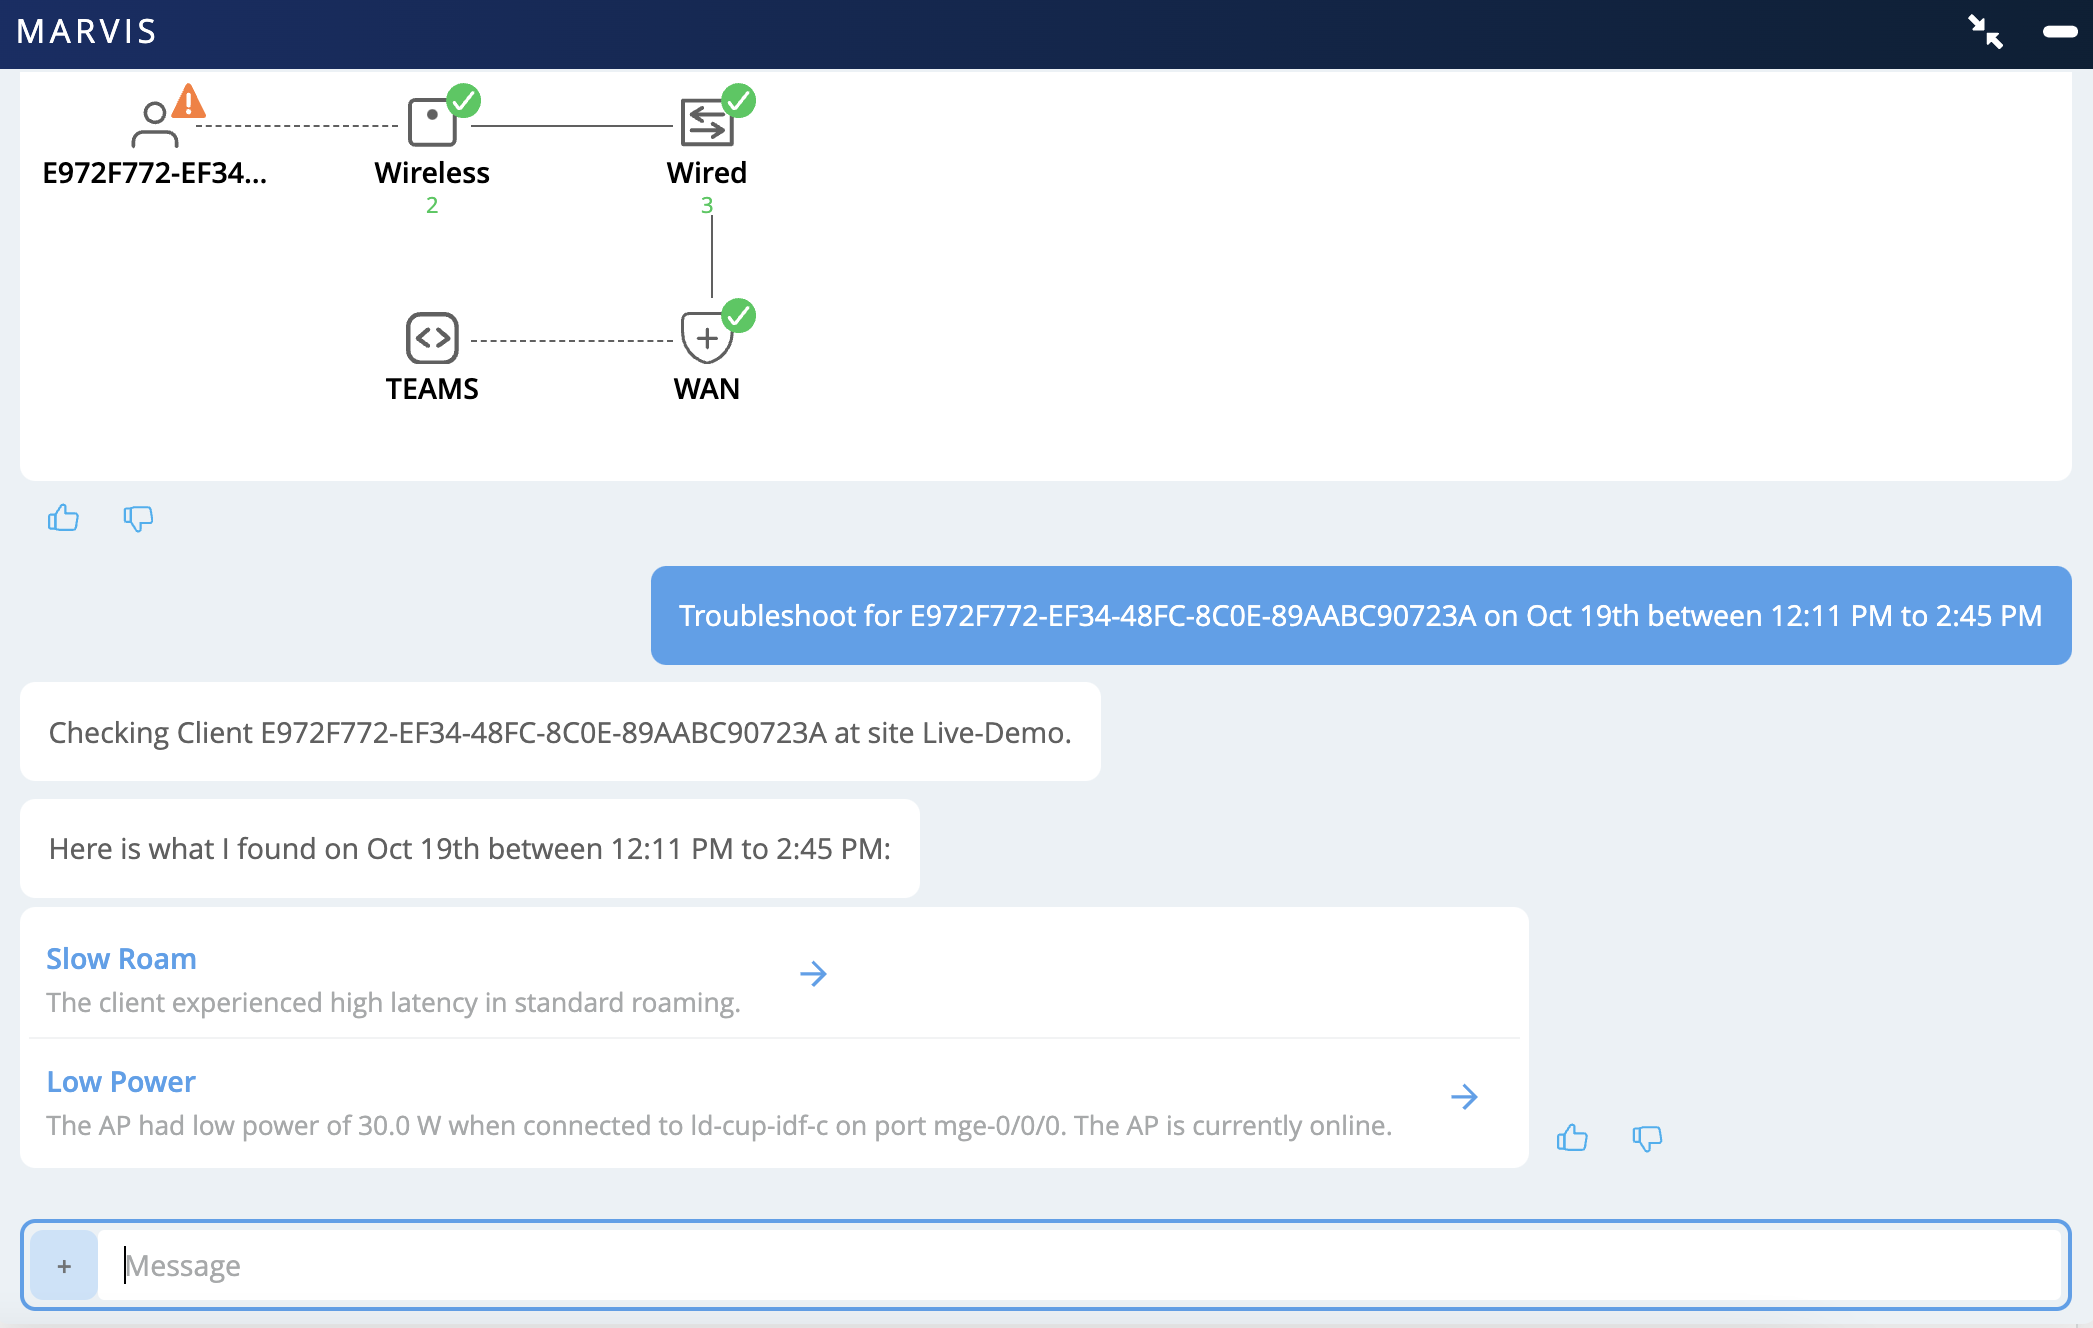Screen dimensions: 2093x1328
Task: Click the Wireless count number 2
Action: pyautogui.click(x=432, y=205)
